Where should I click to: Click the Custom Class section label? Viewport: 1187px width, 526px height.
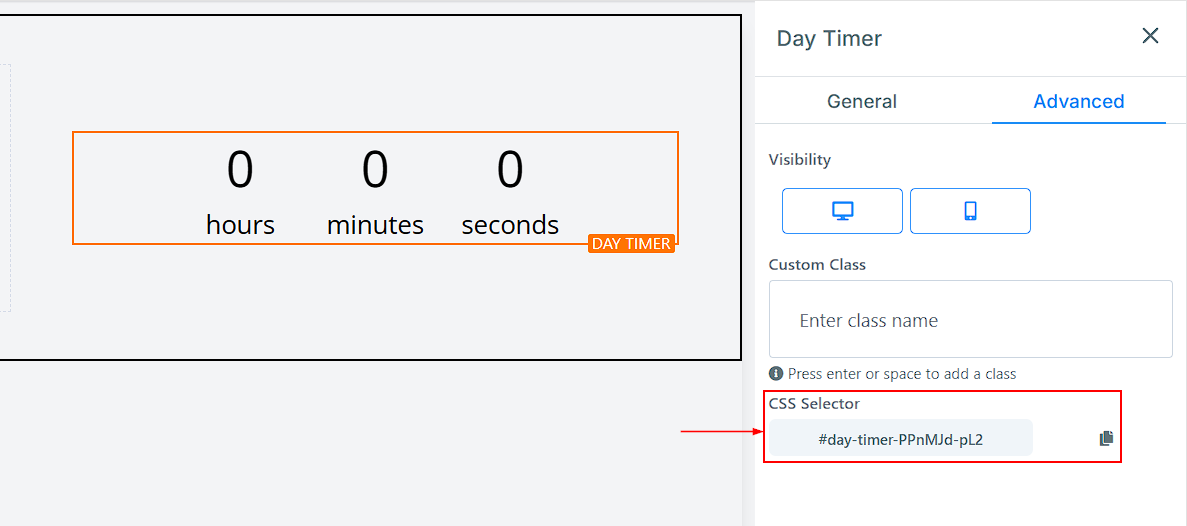pos(817,265)
